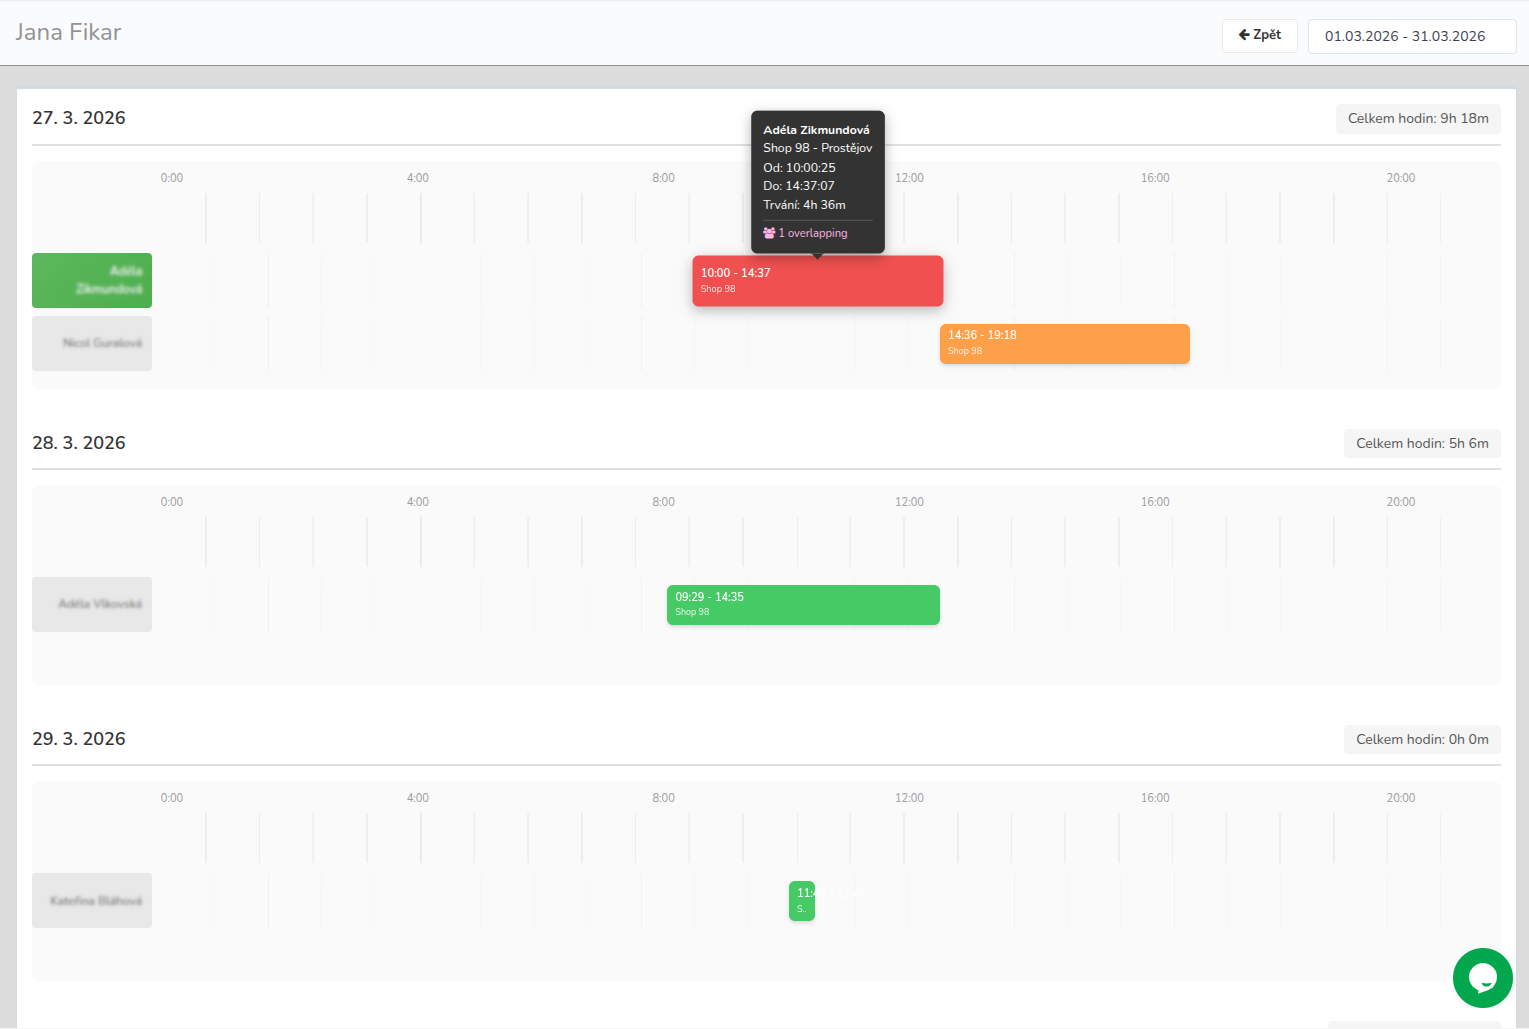
Task: Select the Adéla Vlkovská employee label
Action: [x=92, y=604]
